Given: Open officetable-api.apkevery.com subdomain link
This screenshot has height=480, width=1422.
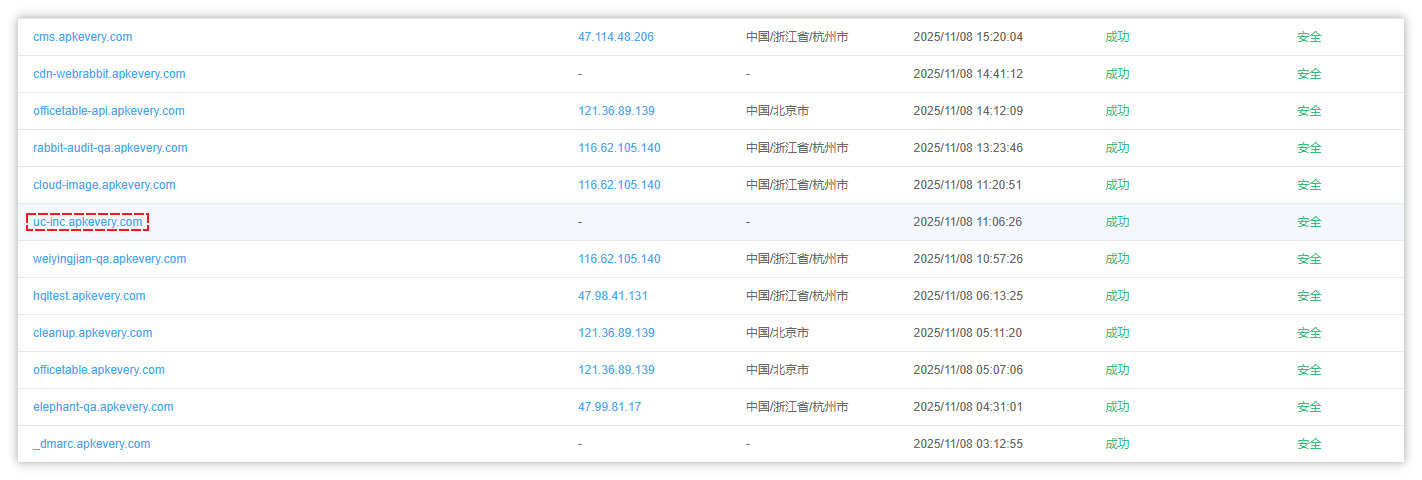Looking at the screenshot, I should point(109,111).
